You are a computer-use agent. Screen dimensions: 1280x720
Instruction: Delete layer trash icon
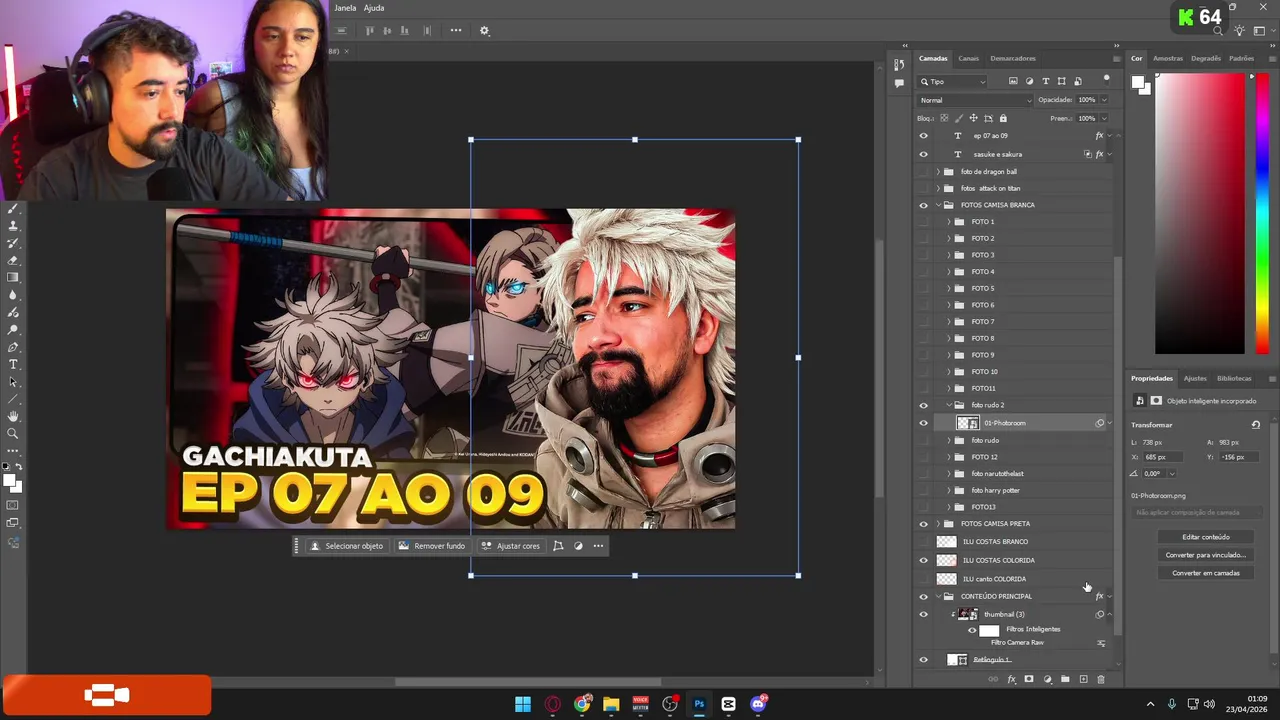[x=1101, y=679]
